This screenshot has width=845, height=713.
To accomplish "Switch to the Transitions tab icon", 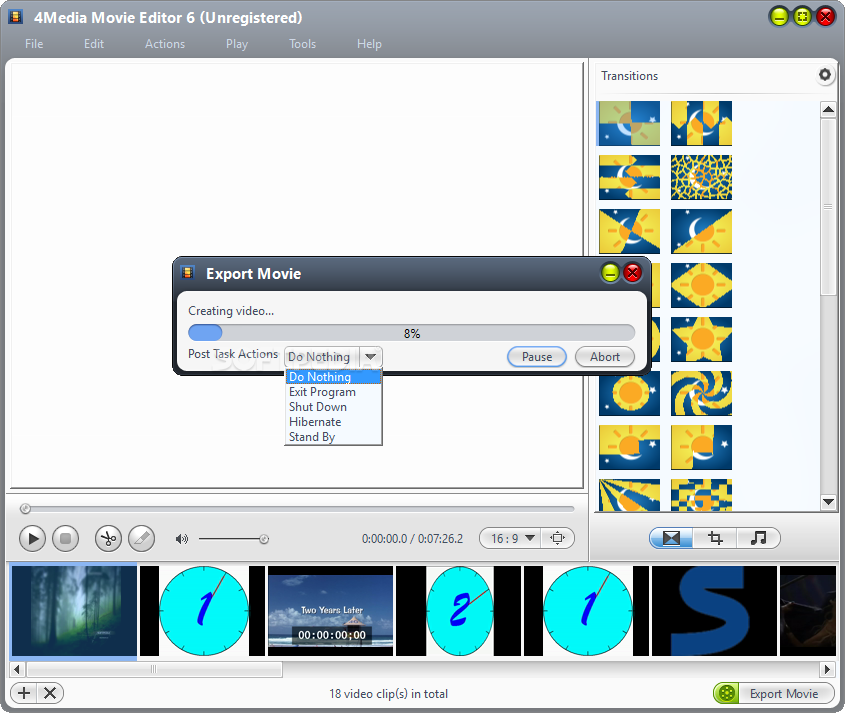I will coord(671,538).
